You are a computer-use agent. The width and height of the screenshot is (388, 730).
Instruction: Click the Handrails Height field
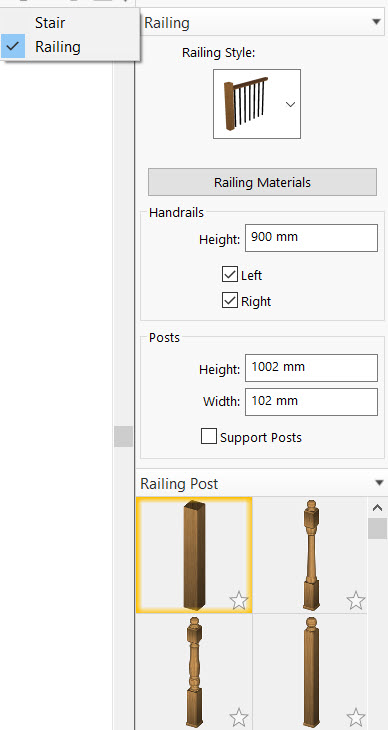coord(311,238)
